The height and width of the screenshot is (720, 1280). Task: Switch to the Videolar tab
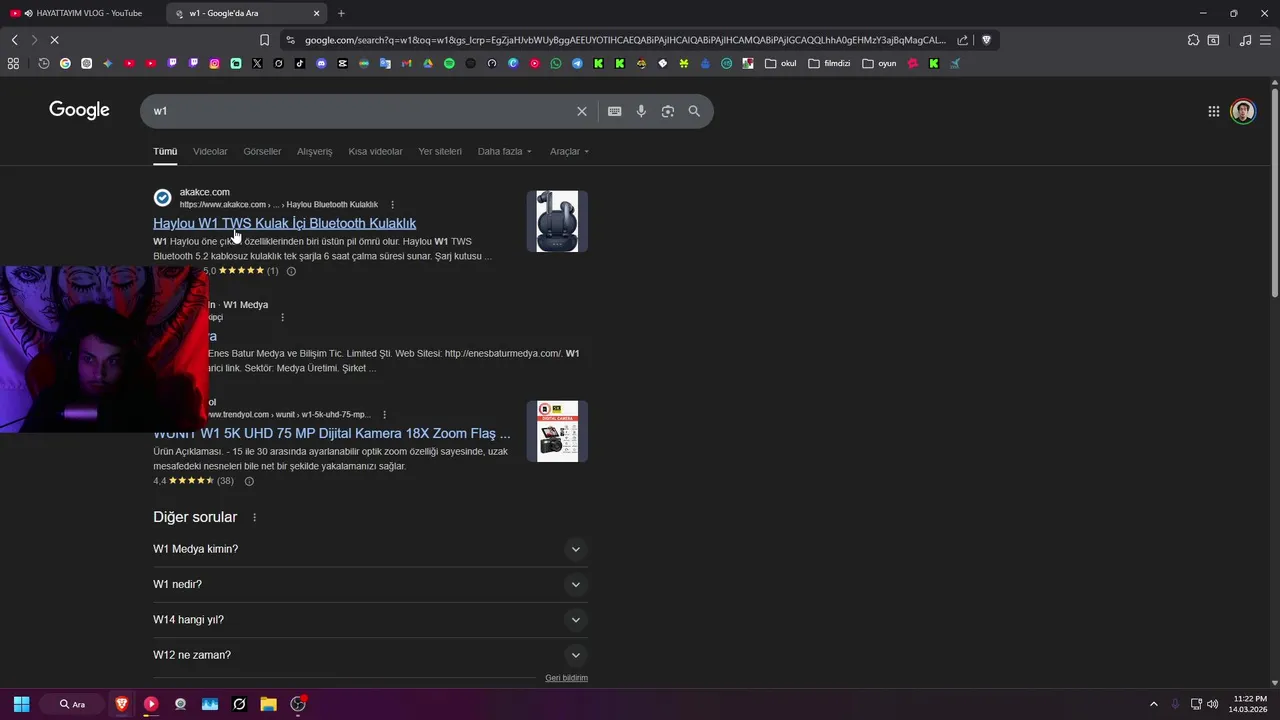(210, 151)
